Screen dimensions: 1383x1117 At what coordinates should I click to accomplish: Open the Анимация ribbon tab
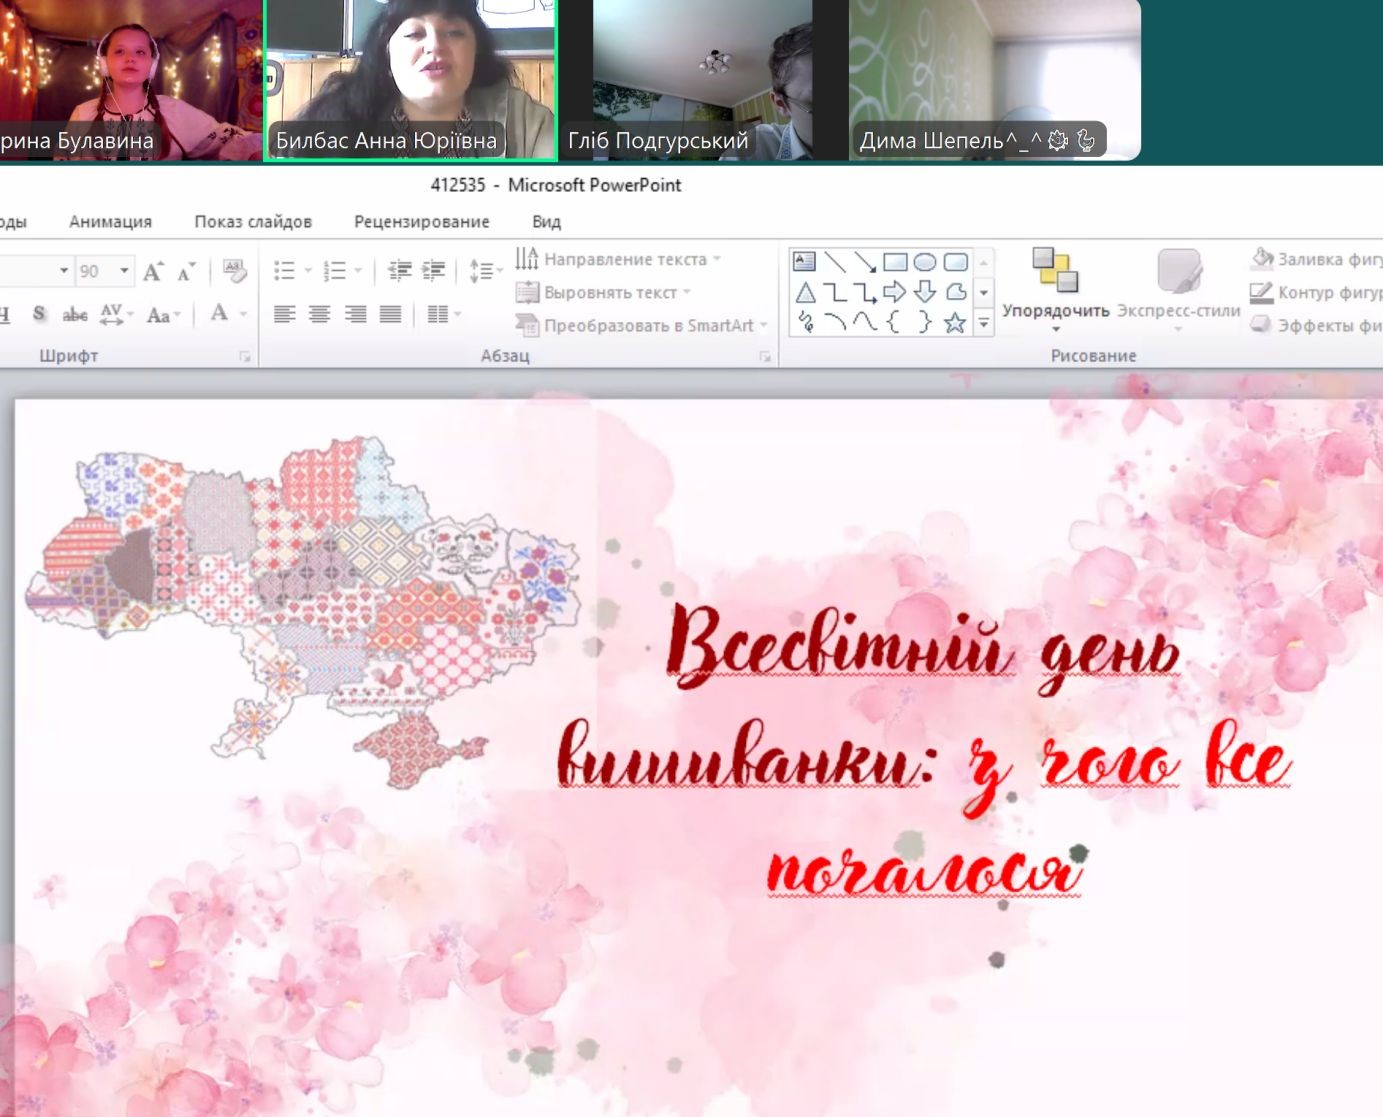tap(110, 221)
